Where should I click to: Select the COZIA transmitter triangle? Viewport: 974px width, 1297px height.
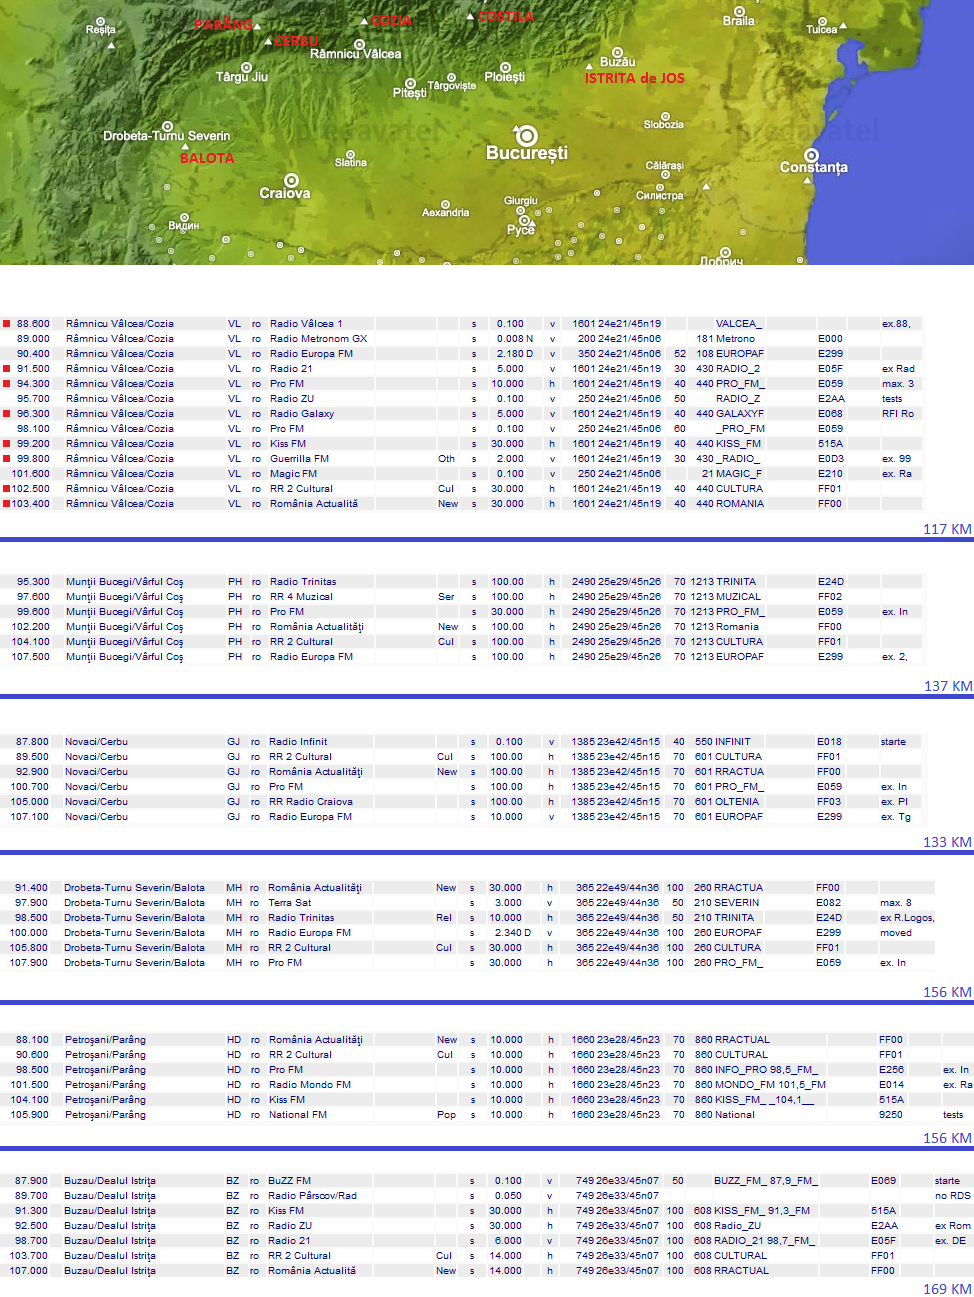pos(364,20)
